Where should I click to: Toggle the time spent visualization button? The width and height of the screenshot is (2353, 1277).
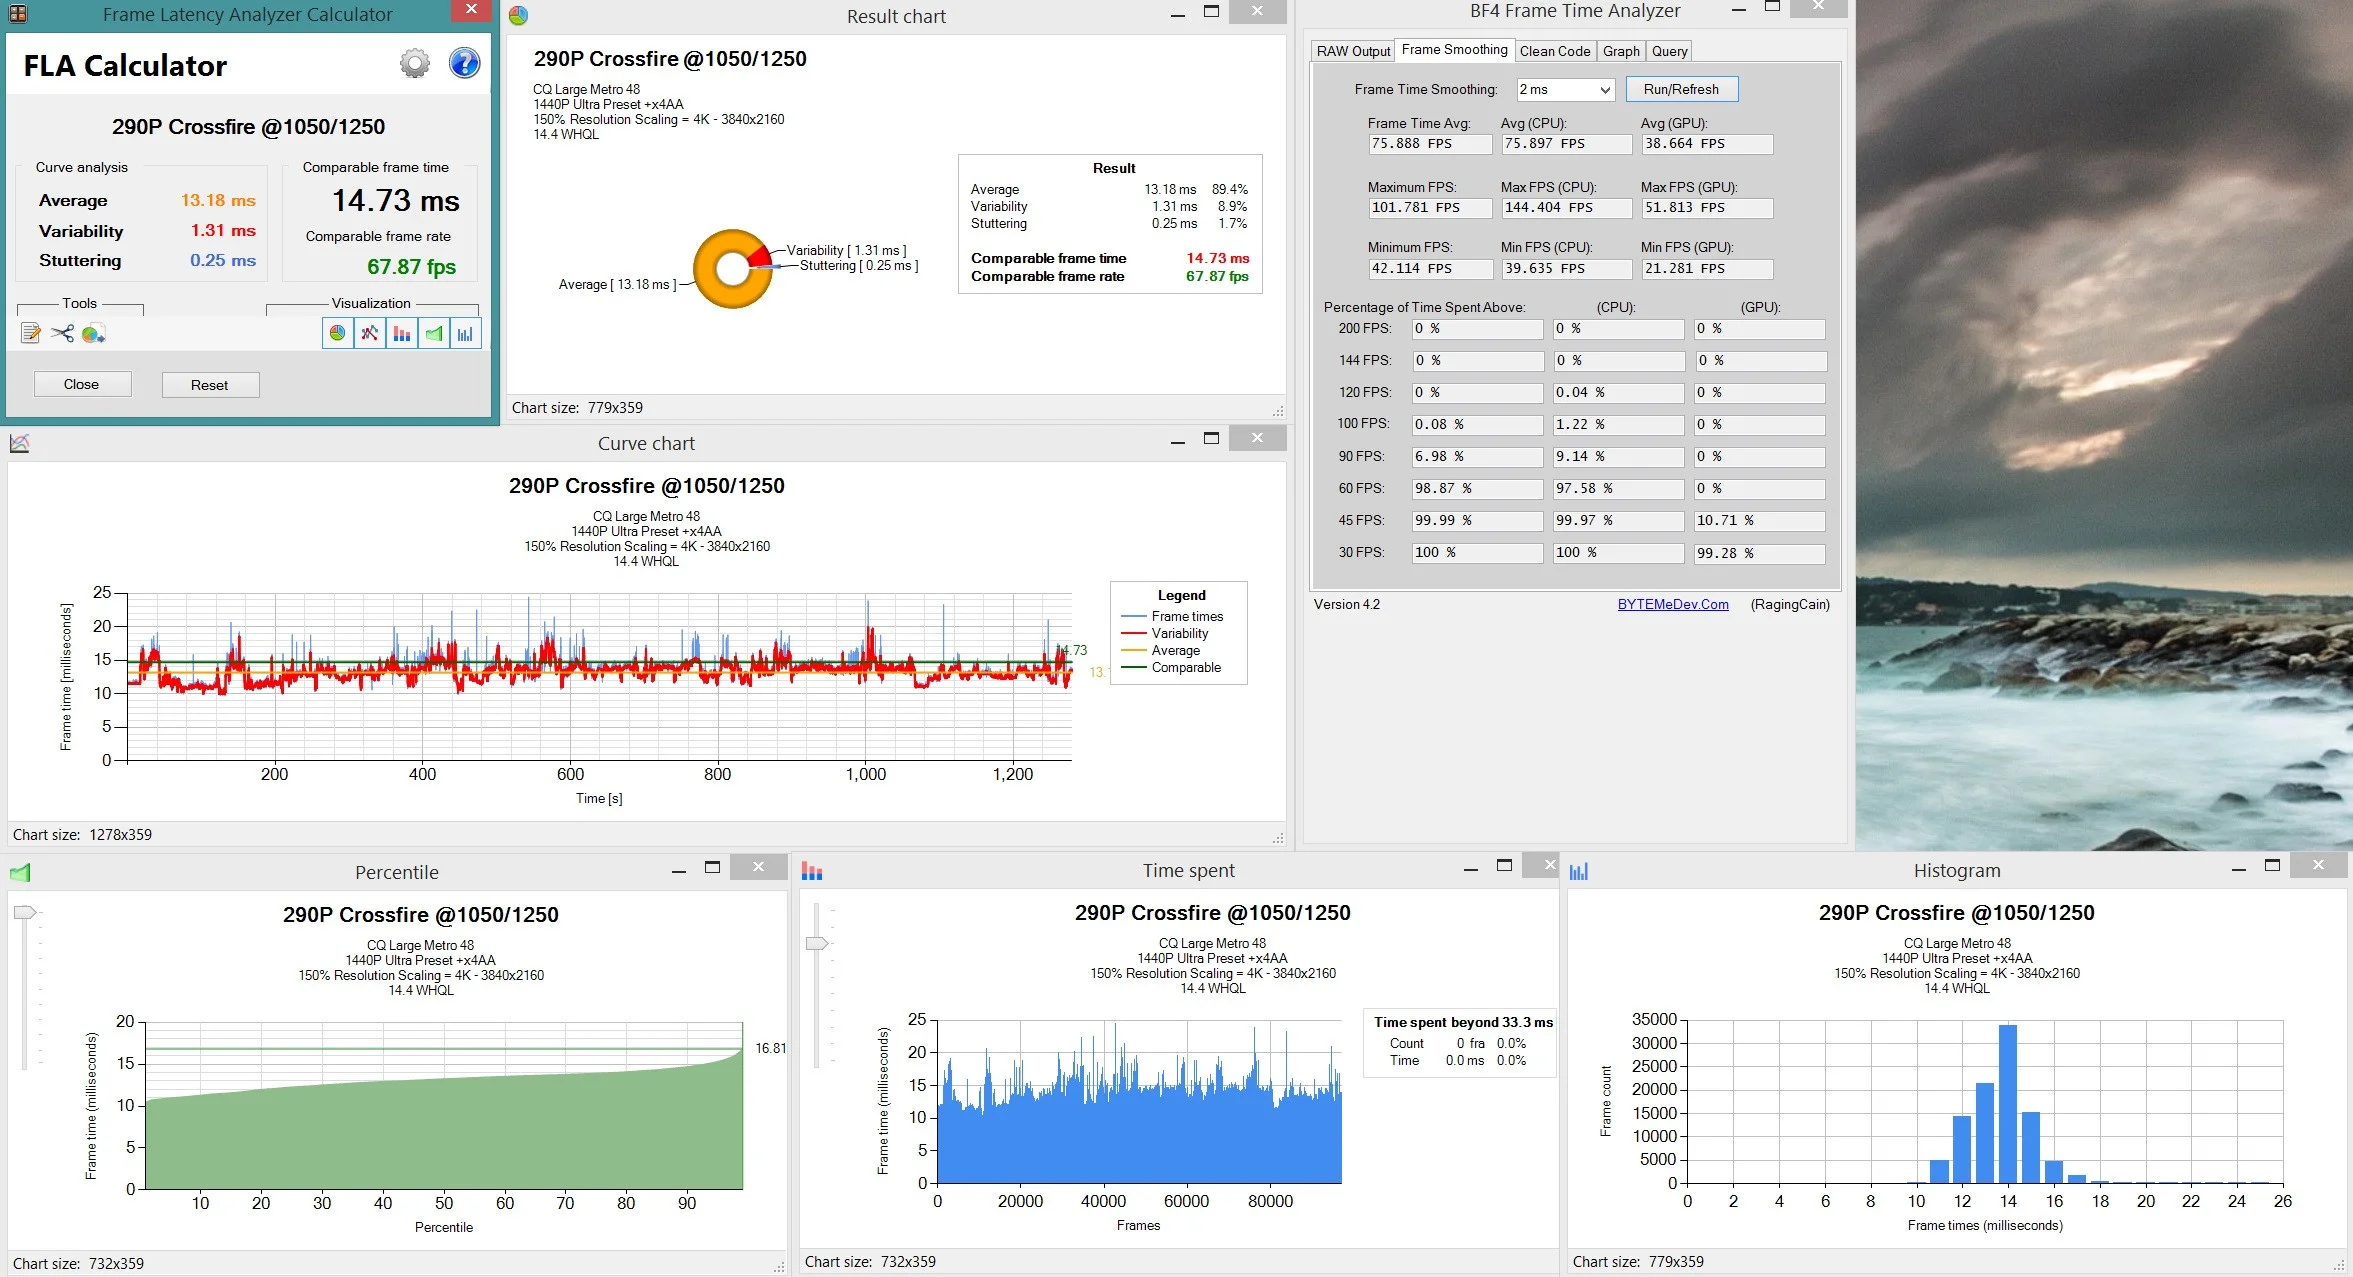point(402,333)
